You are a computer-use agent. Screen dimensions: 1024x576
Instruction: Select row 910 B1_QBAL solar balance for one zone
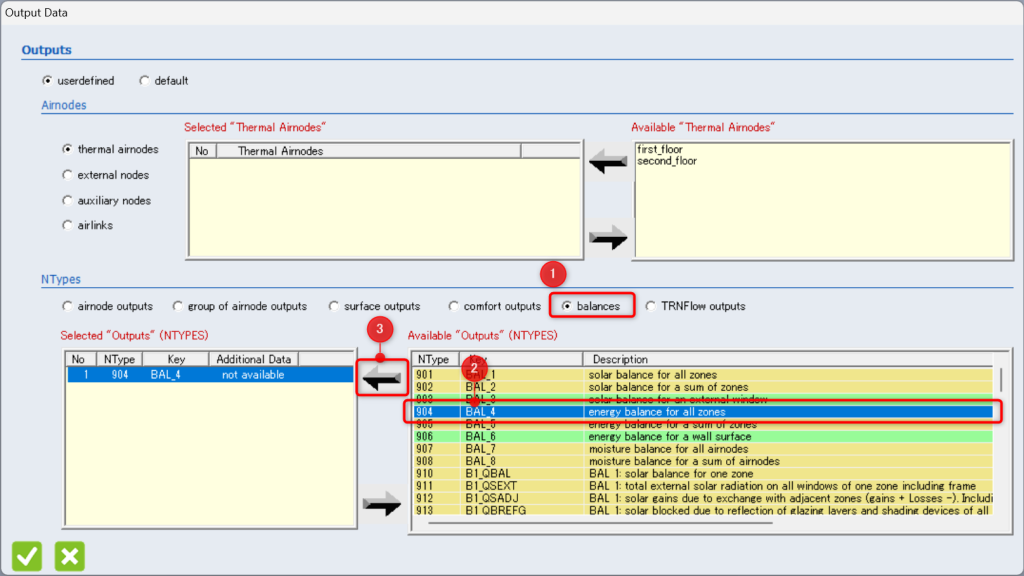coord(703,473)
